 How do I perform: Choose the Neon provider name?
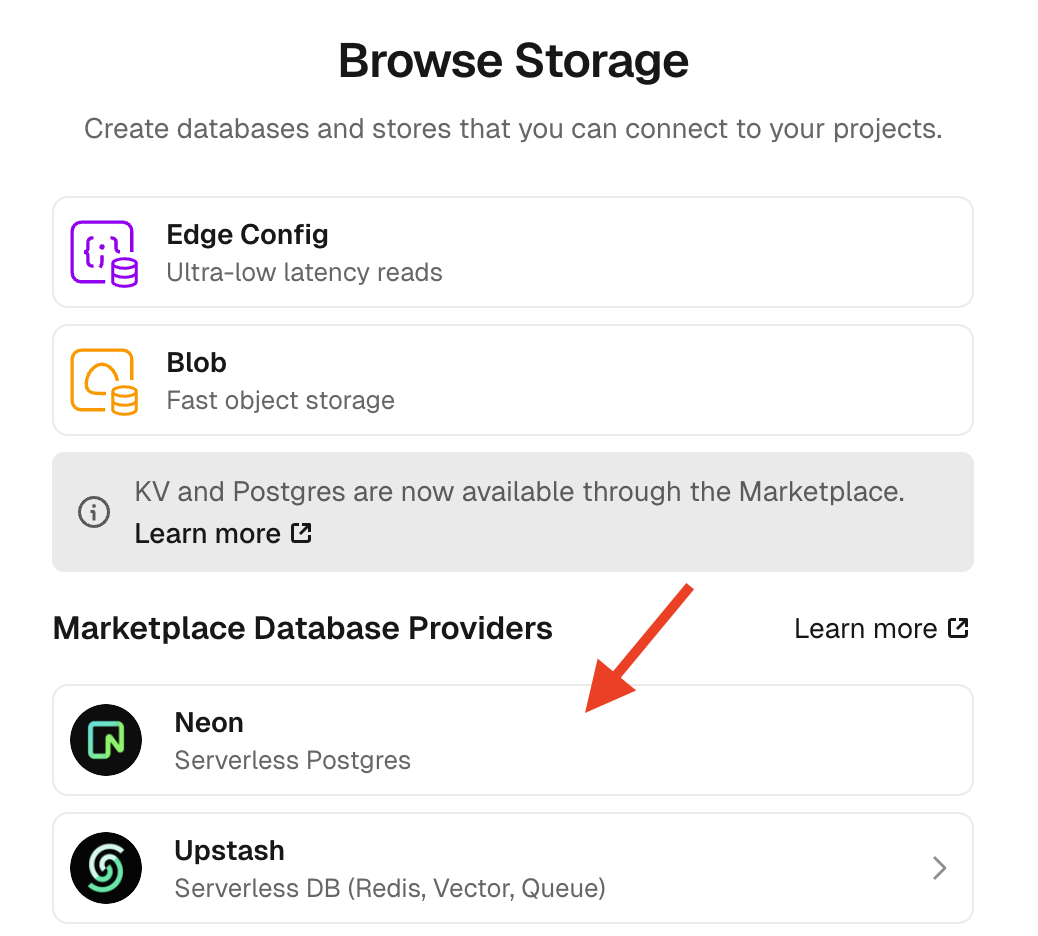point(209,722)
